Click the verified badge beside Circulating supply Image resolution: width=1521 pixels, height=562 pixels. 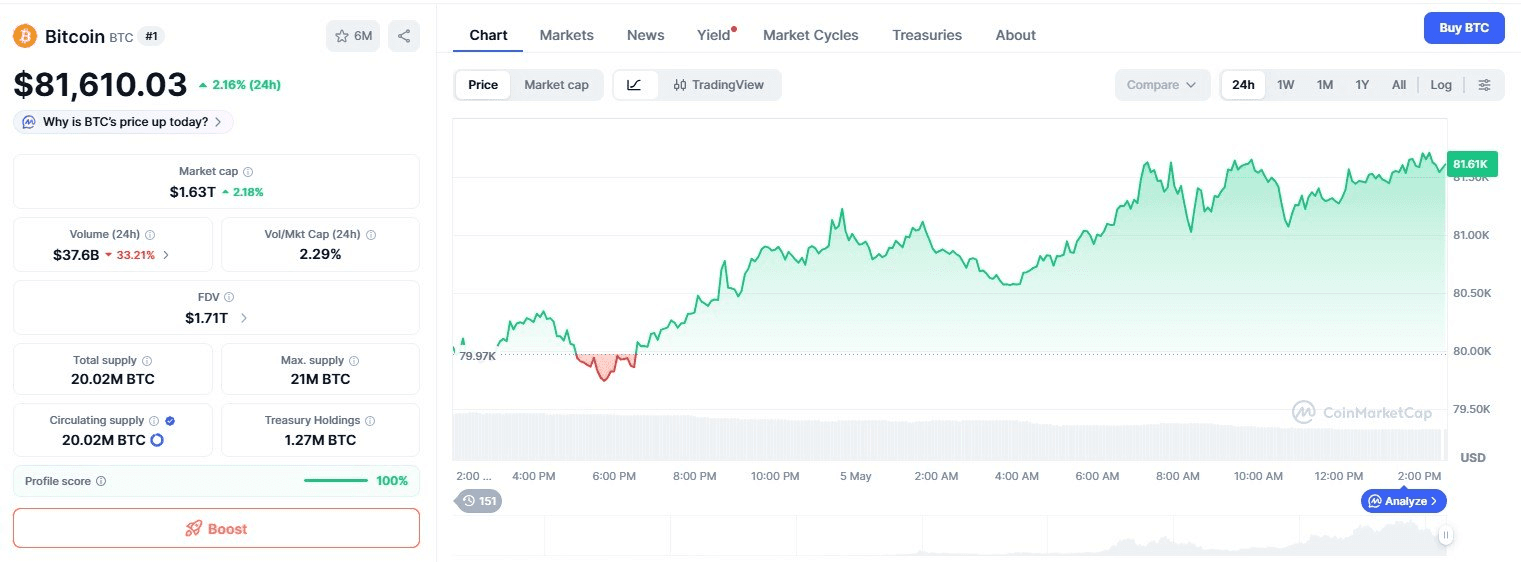(170, 421)
